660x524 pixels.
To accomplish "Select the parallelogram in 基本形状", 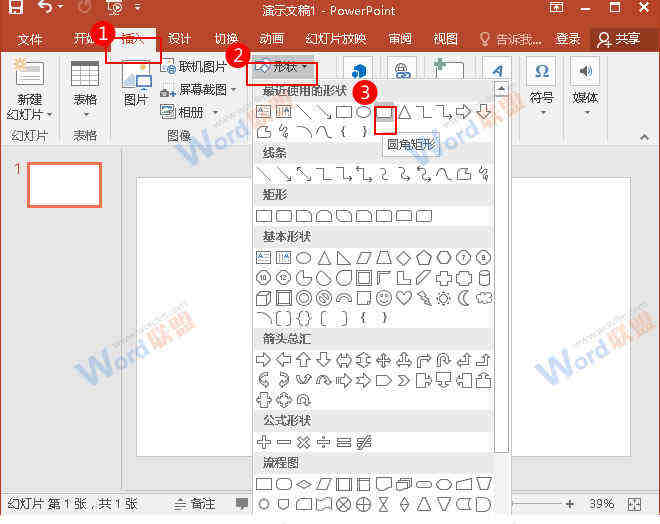I will [364, 258].
